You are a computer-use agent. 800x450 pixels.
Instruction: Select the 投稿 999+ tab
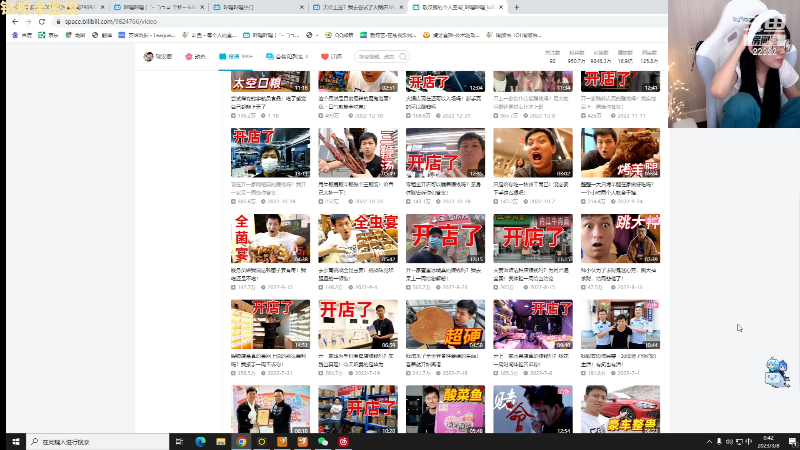coord(236,57)
